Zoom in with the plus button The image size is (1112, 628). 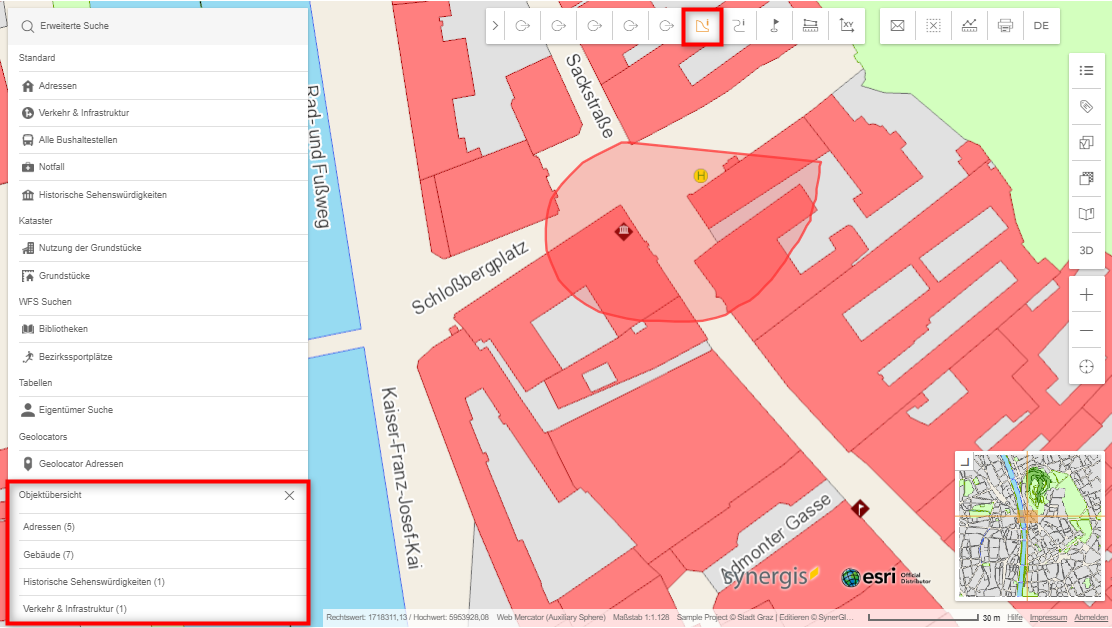pyautogui.click(x=1086, y=295)
